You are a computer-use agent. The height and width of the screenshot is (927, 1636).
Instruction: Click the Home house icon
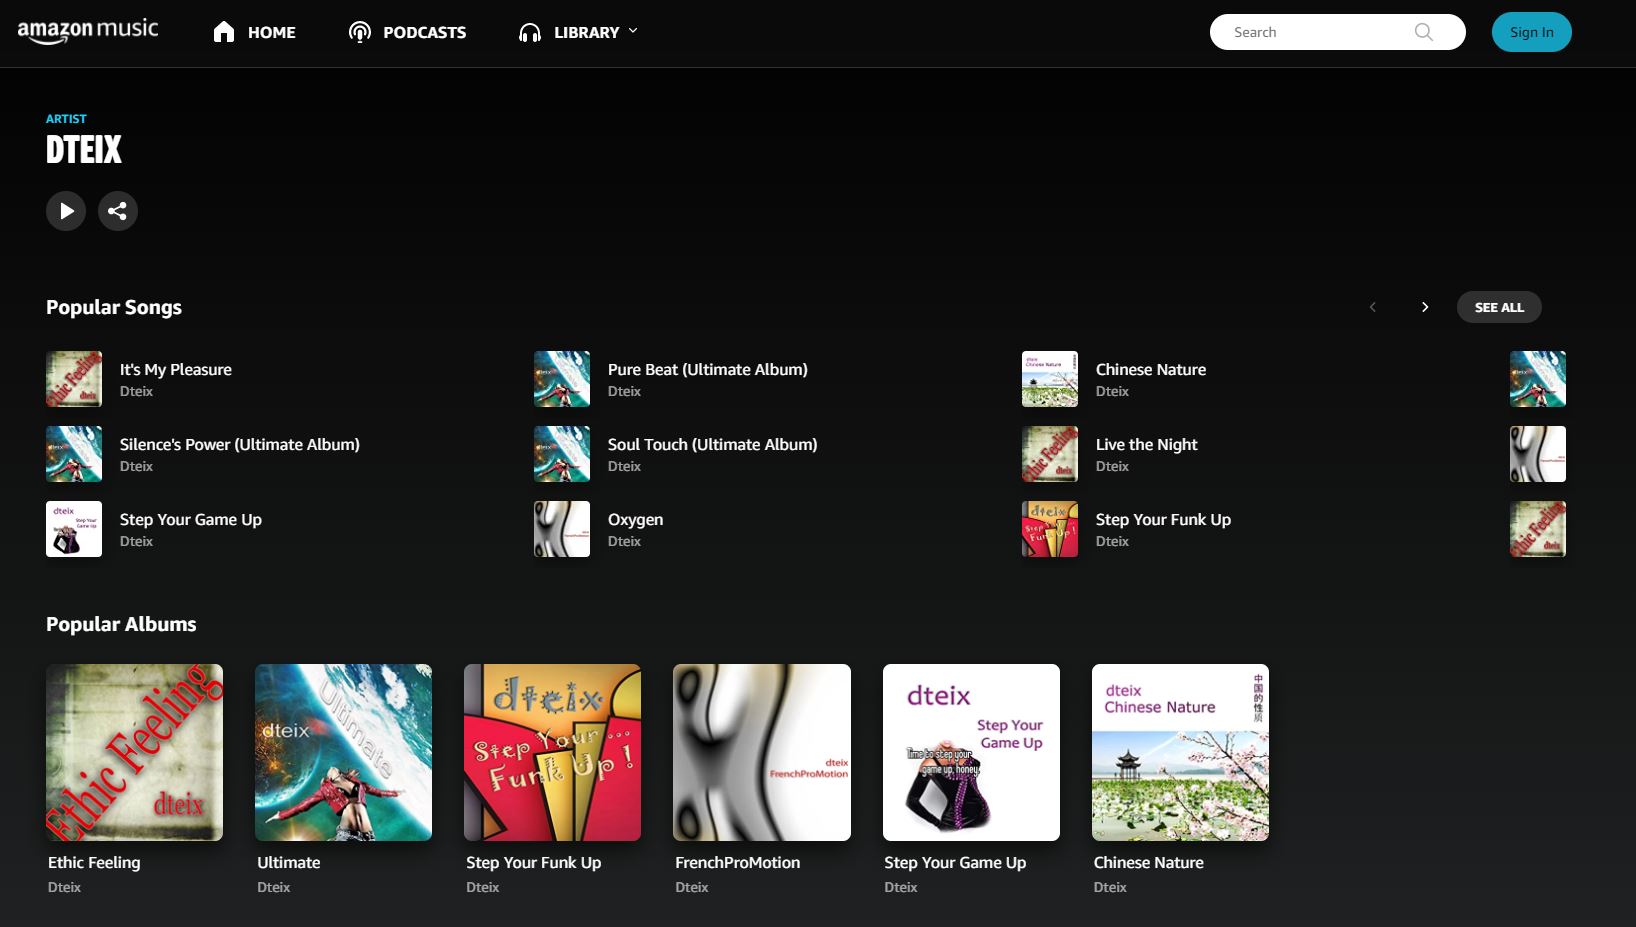coord(224,32)
